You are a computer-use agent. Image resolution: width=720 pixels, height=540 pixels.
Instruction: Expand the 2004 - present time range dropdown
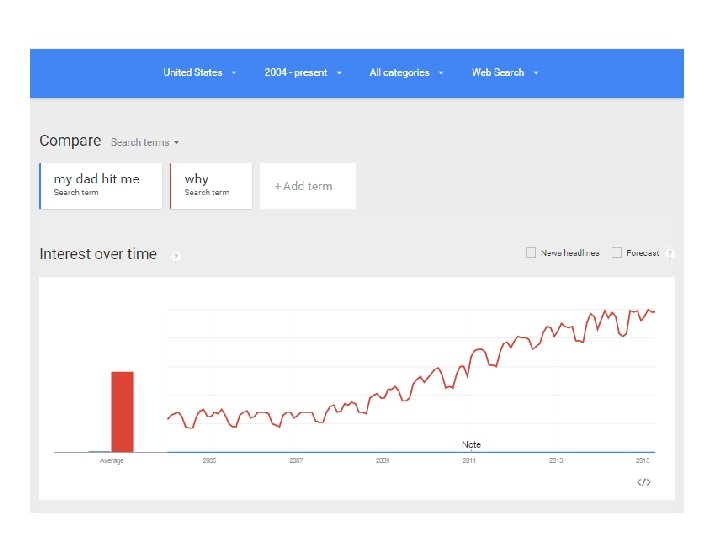(302, 72)
